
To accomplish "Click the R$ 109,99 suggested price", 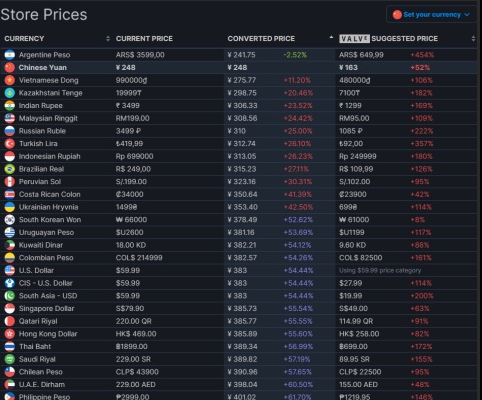I will tap(356, 169).
